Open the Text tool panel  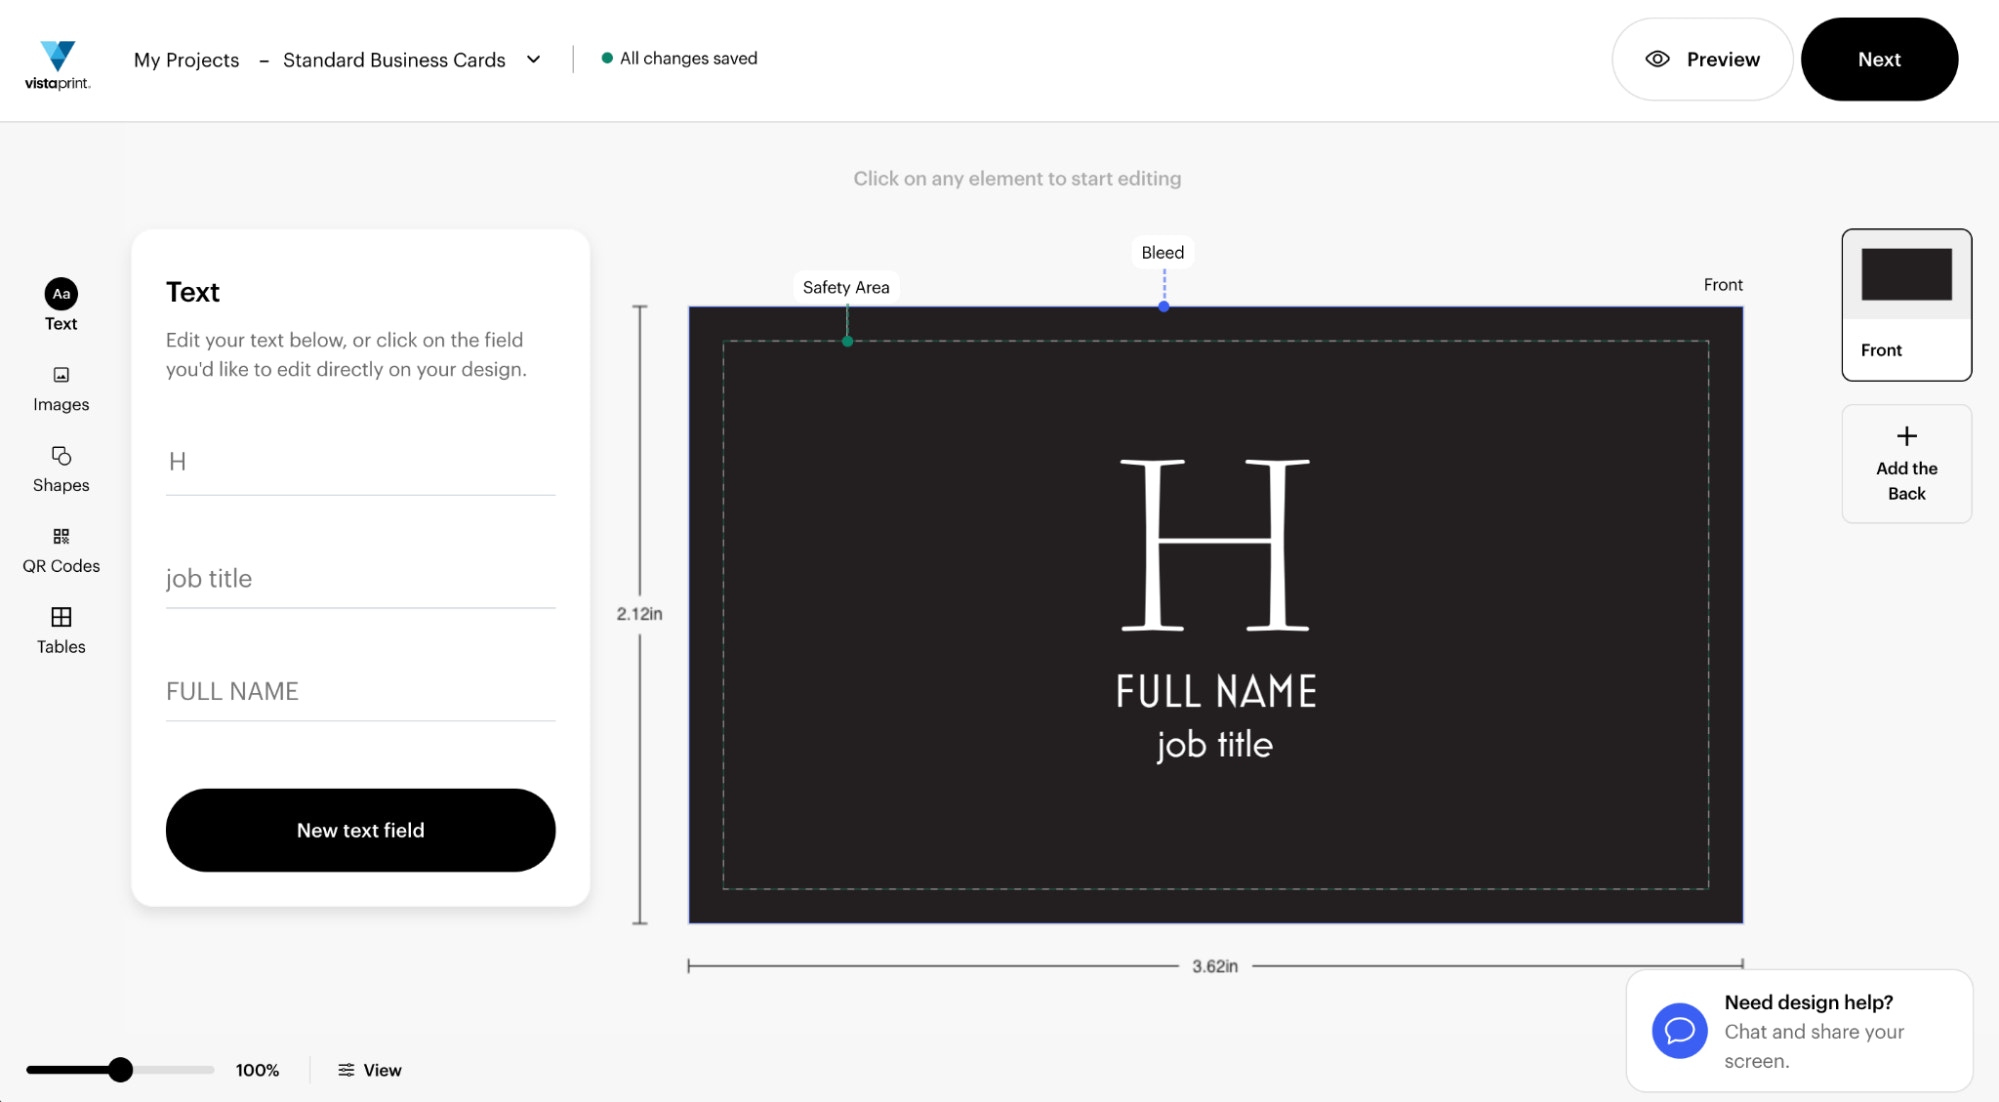pyautogui.click(x=61, y=305)
